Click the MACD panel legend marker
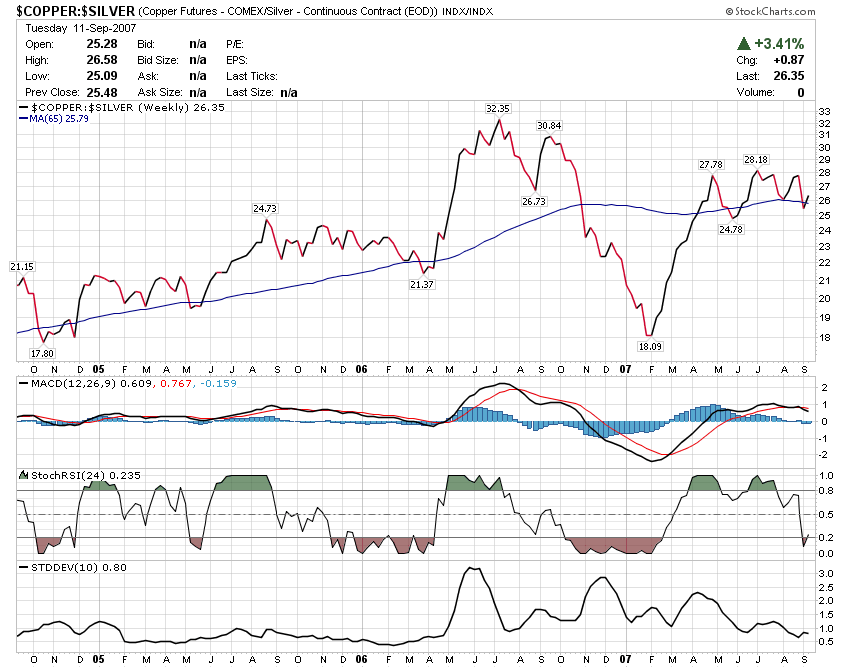Screen dimensions: 850x668 click(22, 383)
